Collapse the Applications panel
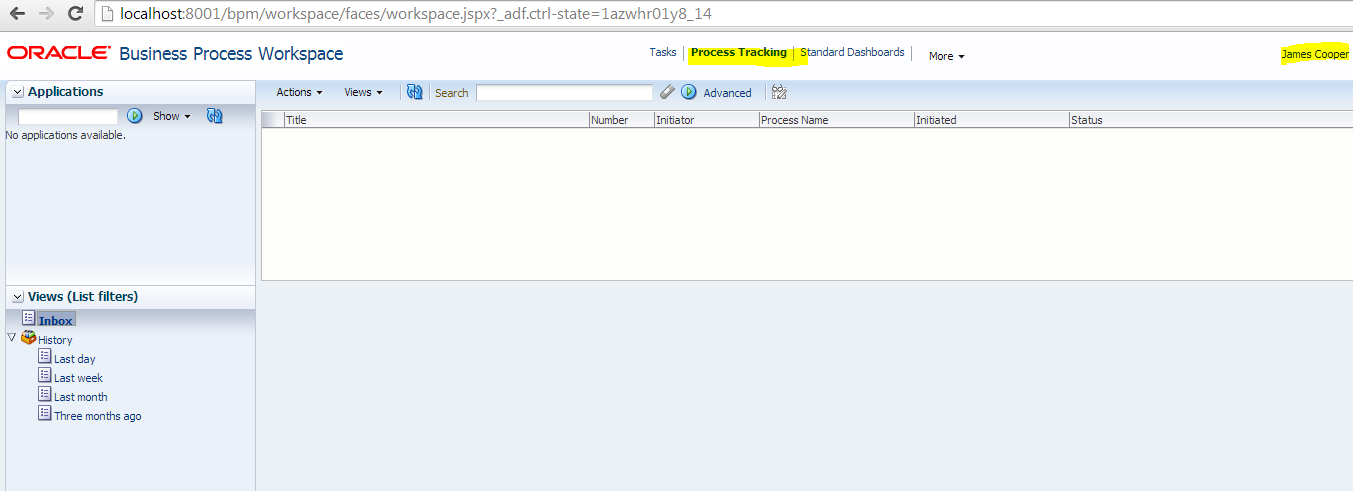The height and width of the screenshot is (491, 1353). (x=18, y=92)
